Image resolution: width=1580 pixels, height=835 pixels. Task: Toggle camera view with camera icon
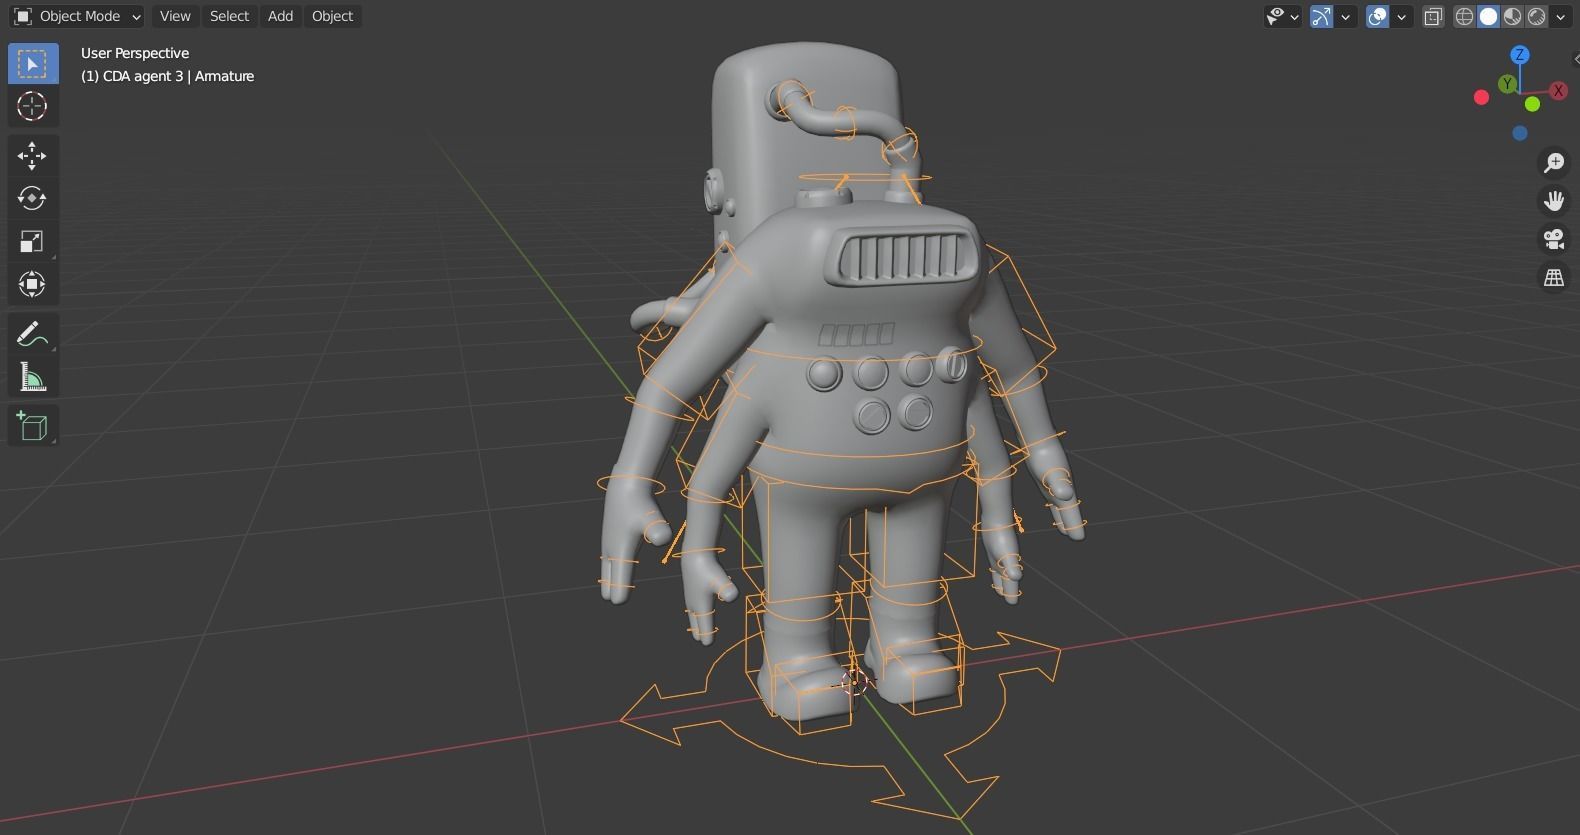coord(1554,239)
